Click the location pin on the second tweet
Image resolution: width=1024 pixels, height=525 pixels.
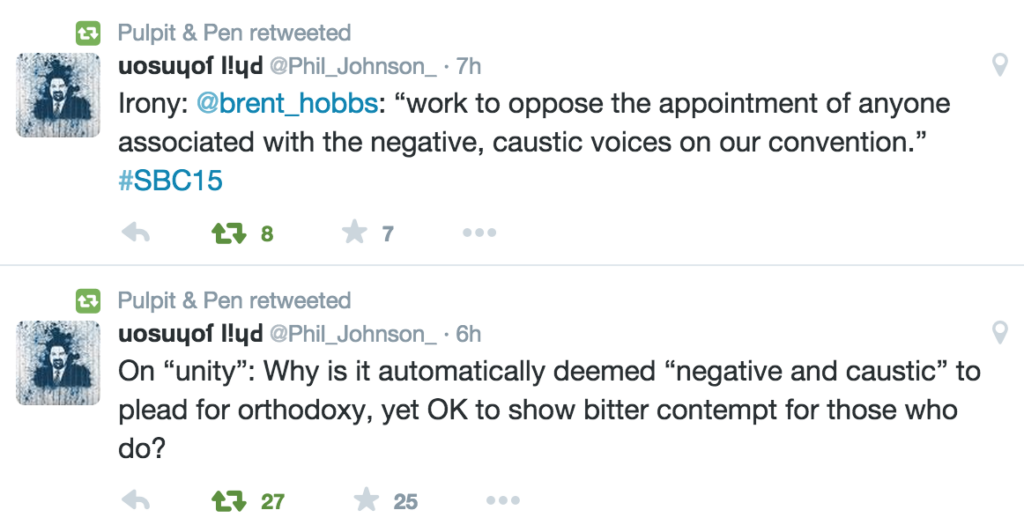1000,332
